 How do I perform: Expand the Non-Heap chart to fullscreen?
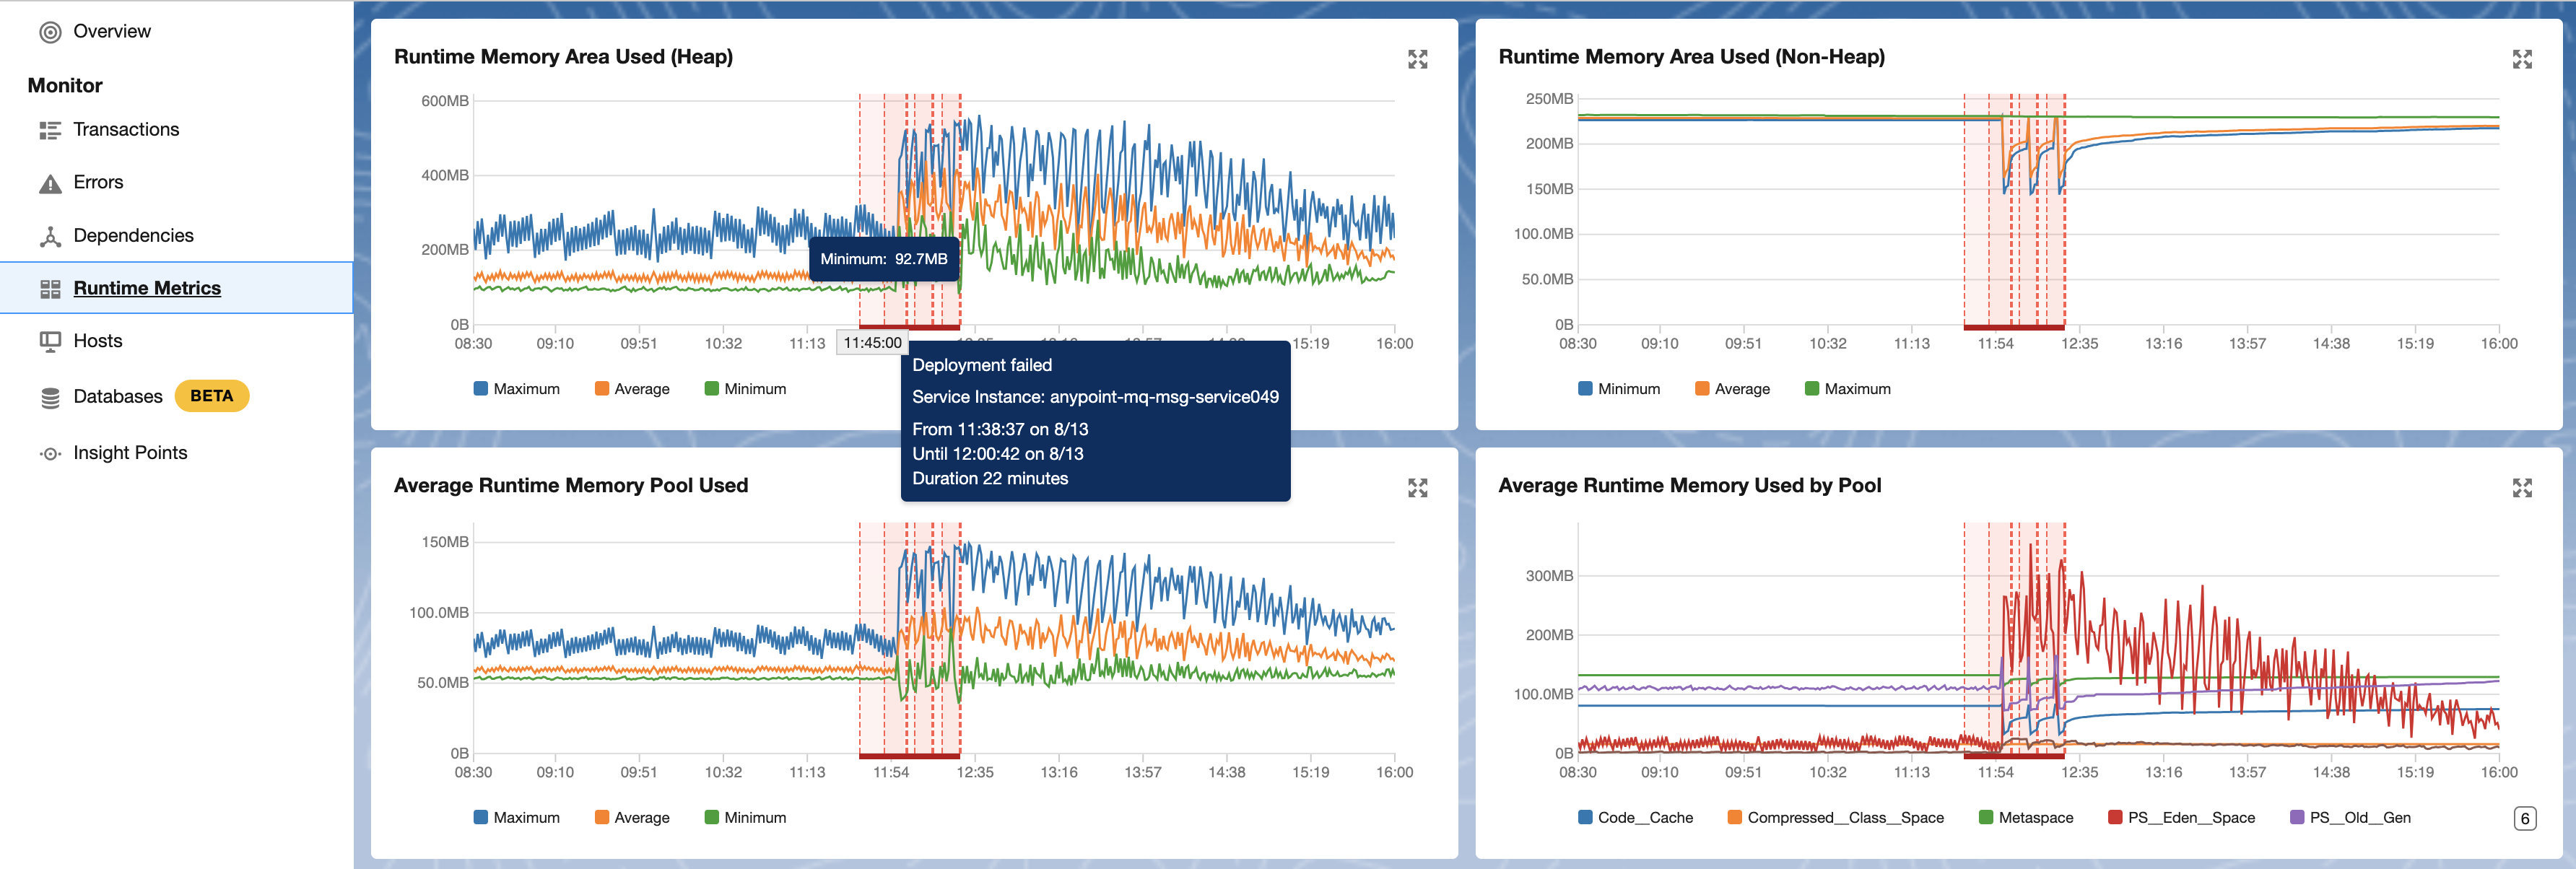2524,59
